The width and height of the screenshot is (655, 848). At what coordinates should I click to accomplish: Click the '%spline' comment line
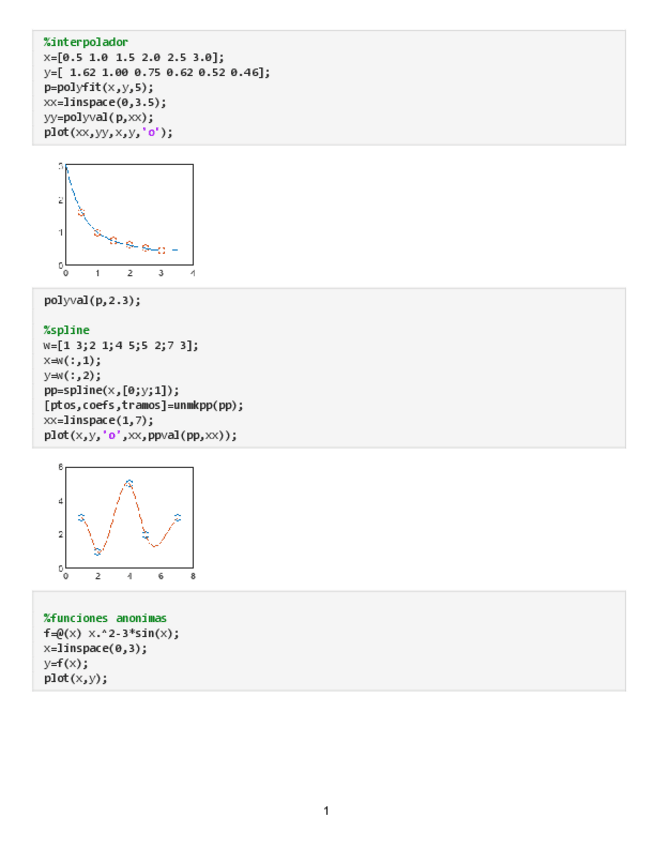66,330
